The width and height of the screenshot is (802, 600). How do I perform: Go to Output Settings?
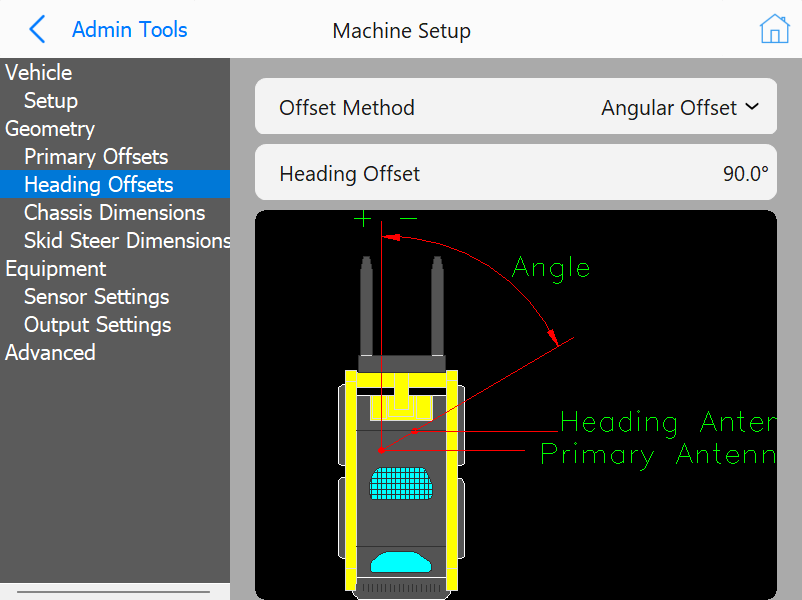click(x=97, y=325)
